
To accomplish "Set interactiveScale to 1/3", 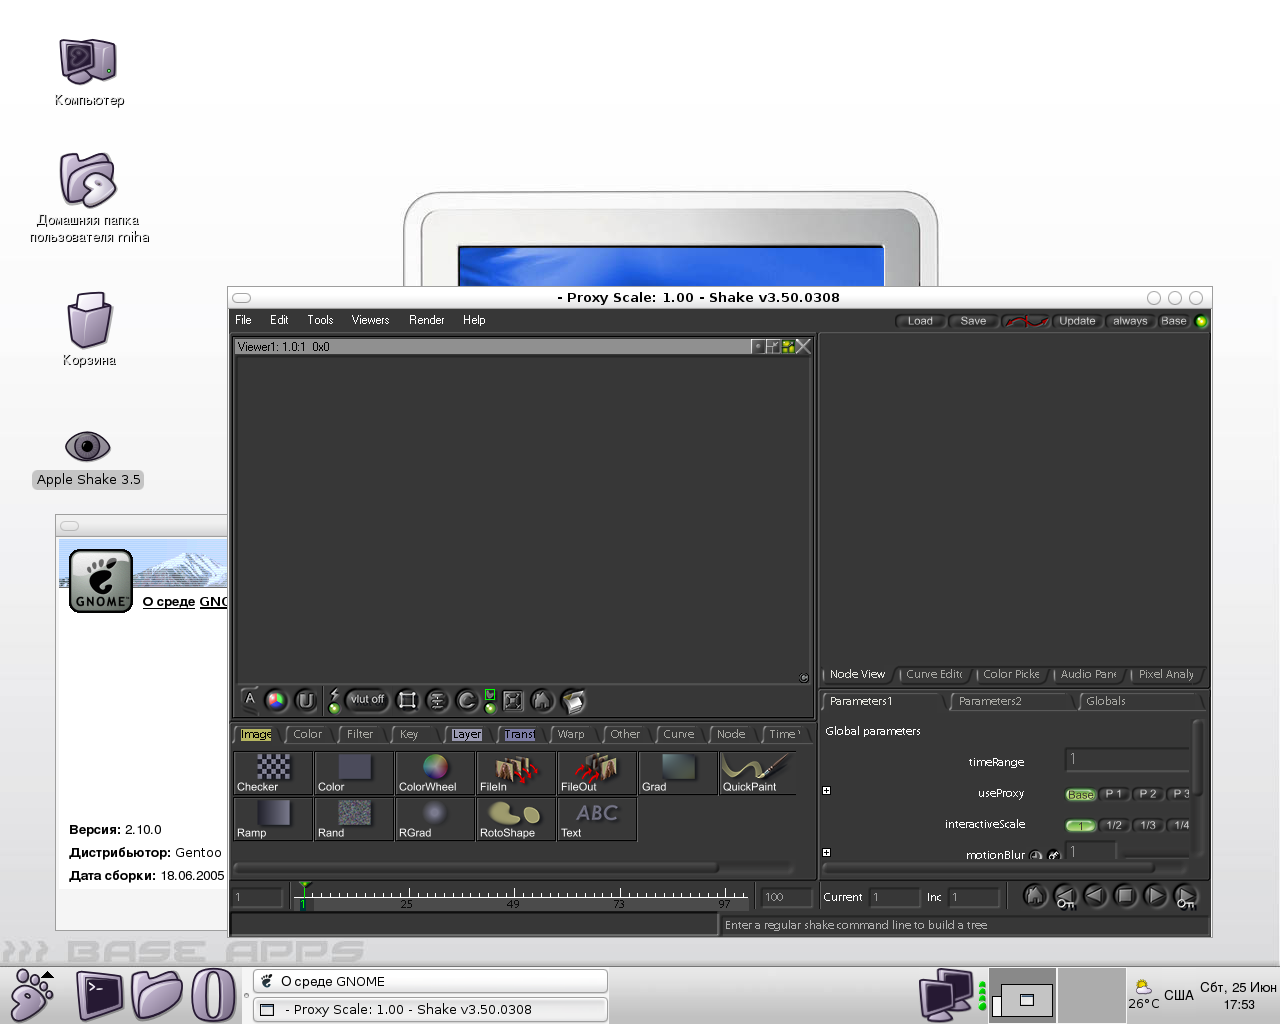I will coord(1147,825).
